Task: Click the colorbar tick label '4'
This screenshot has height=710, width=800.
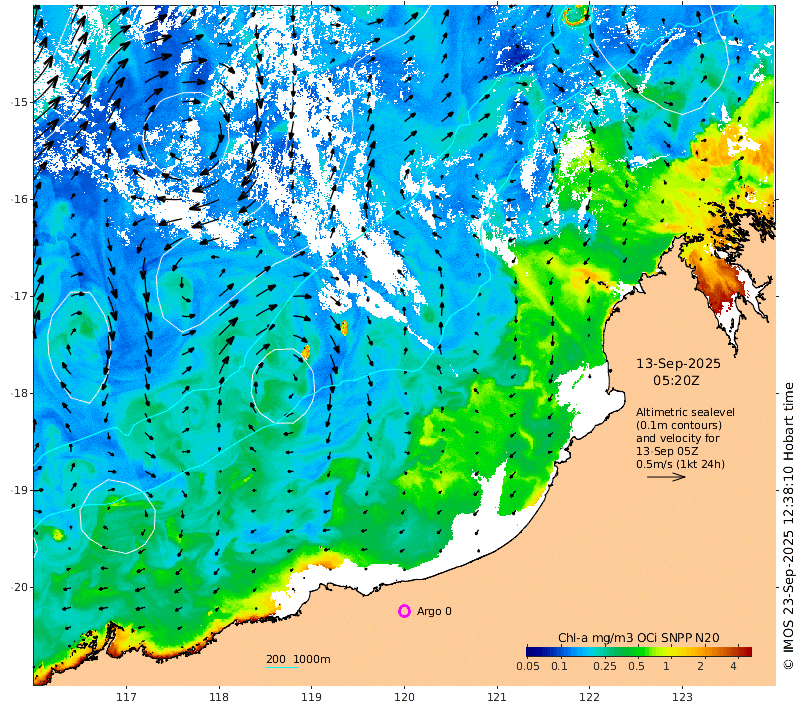Action: pos(734,666)
